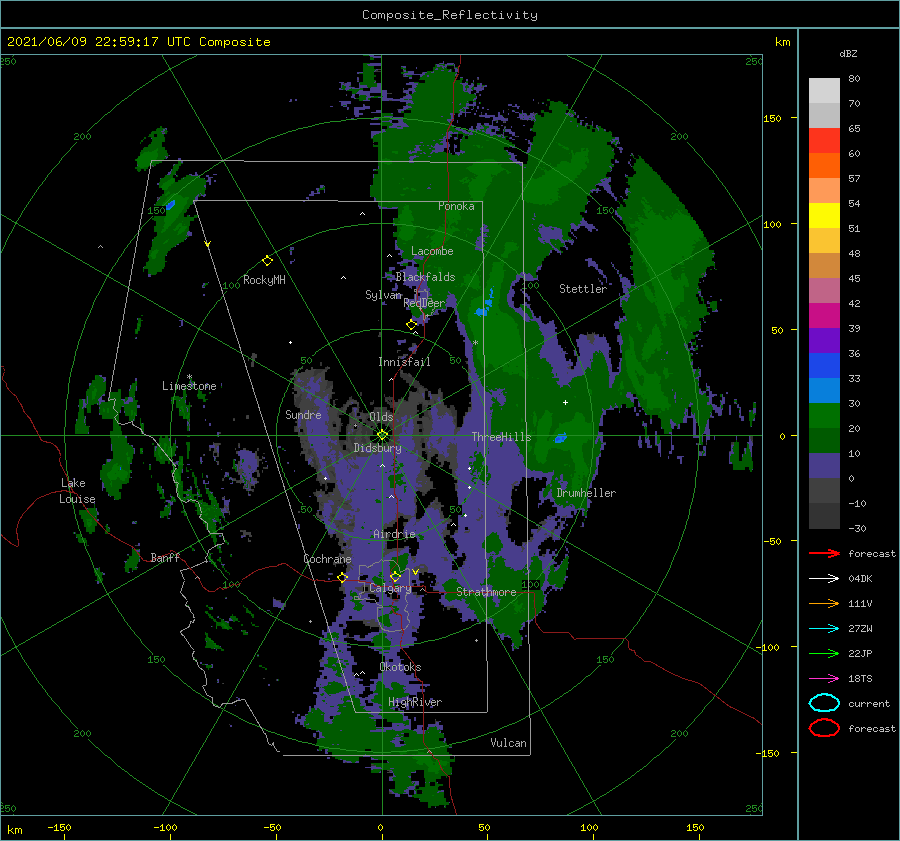Select the yellow swatch between 54 and 51
Screen dimensions: 900x841
824,215
